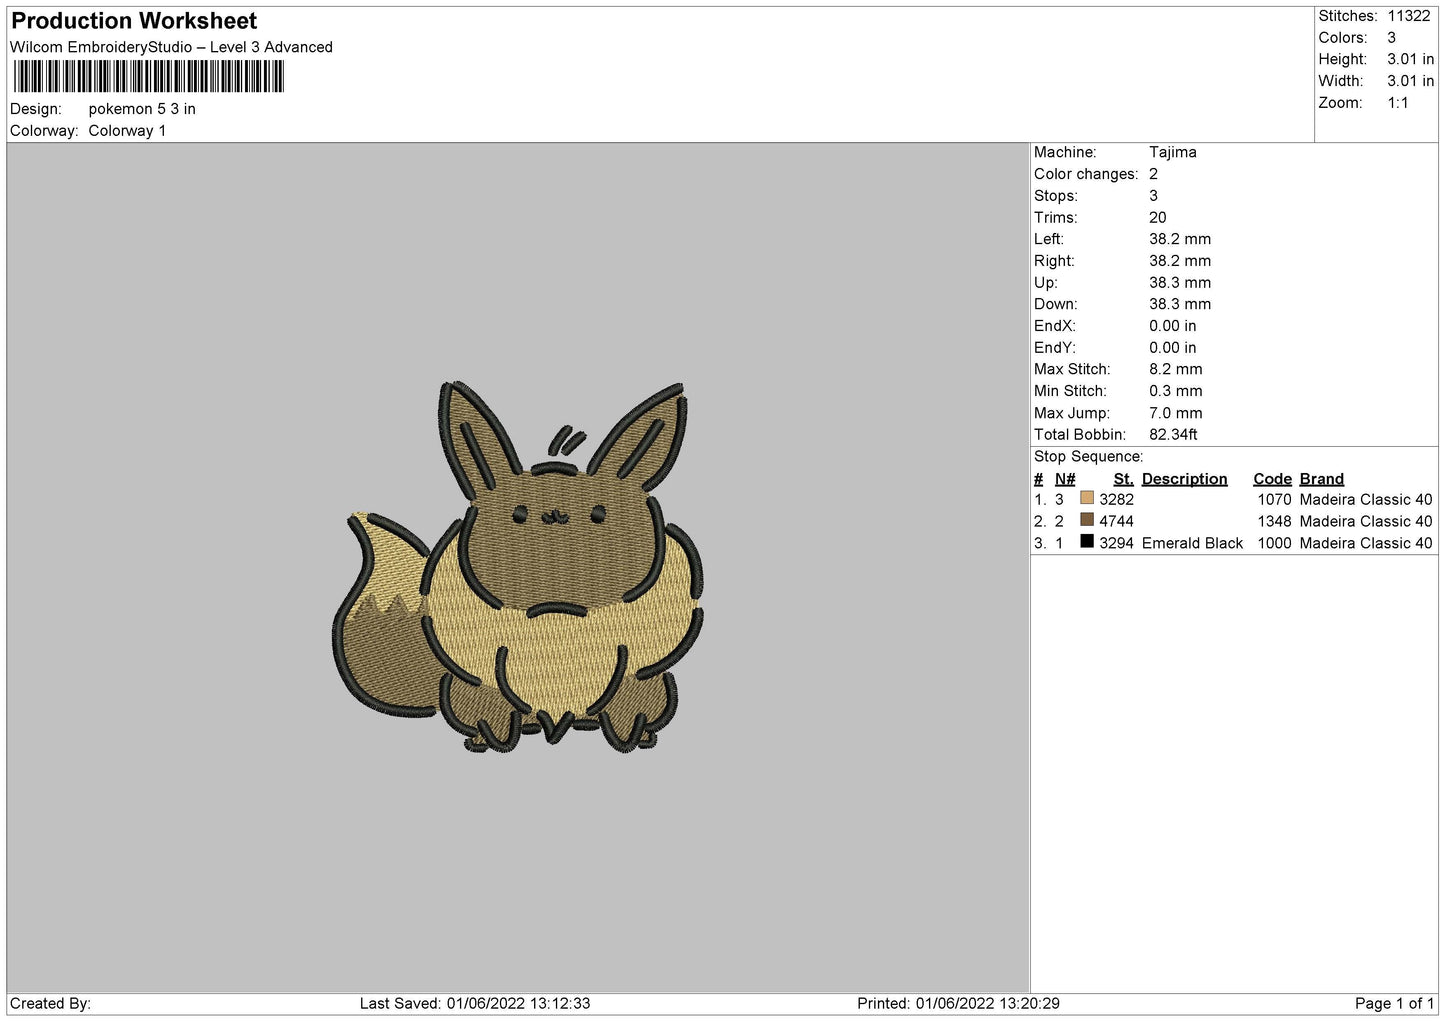Click thread code 1000
The width and height of the screenshot is (1445, 1021).
pyautogui.click(x=1274, y=543)
